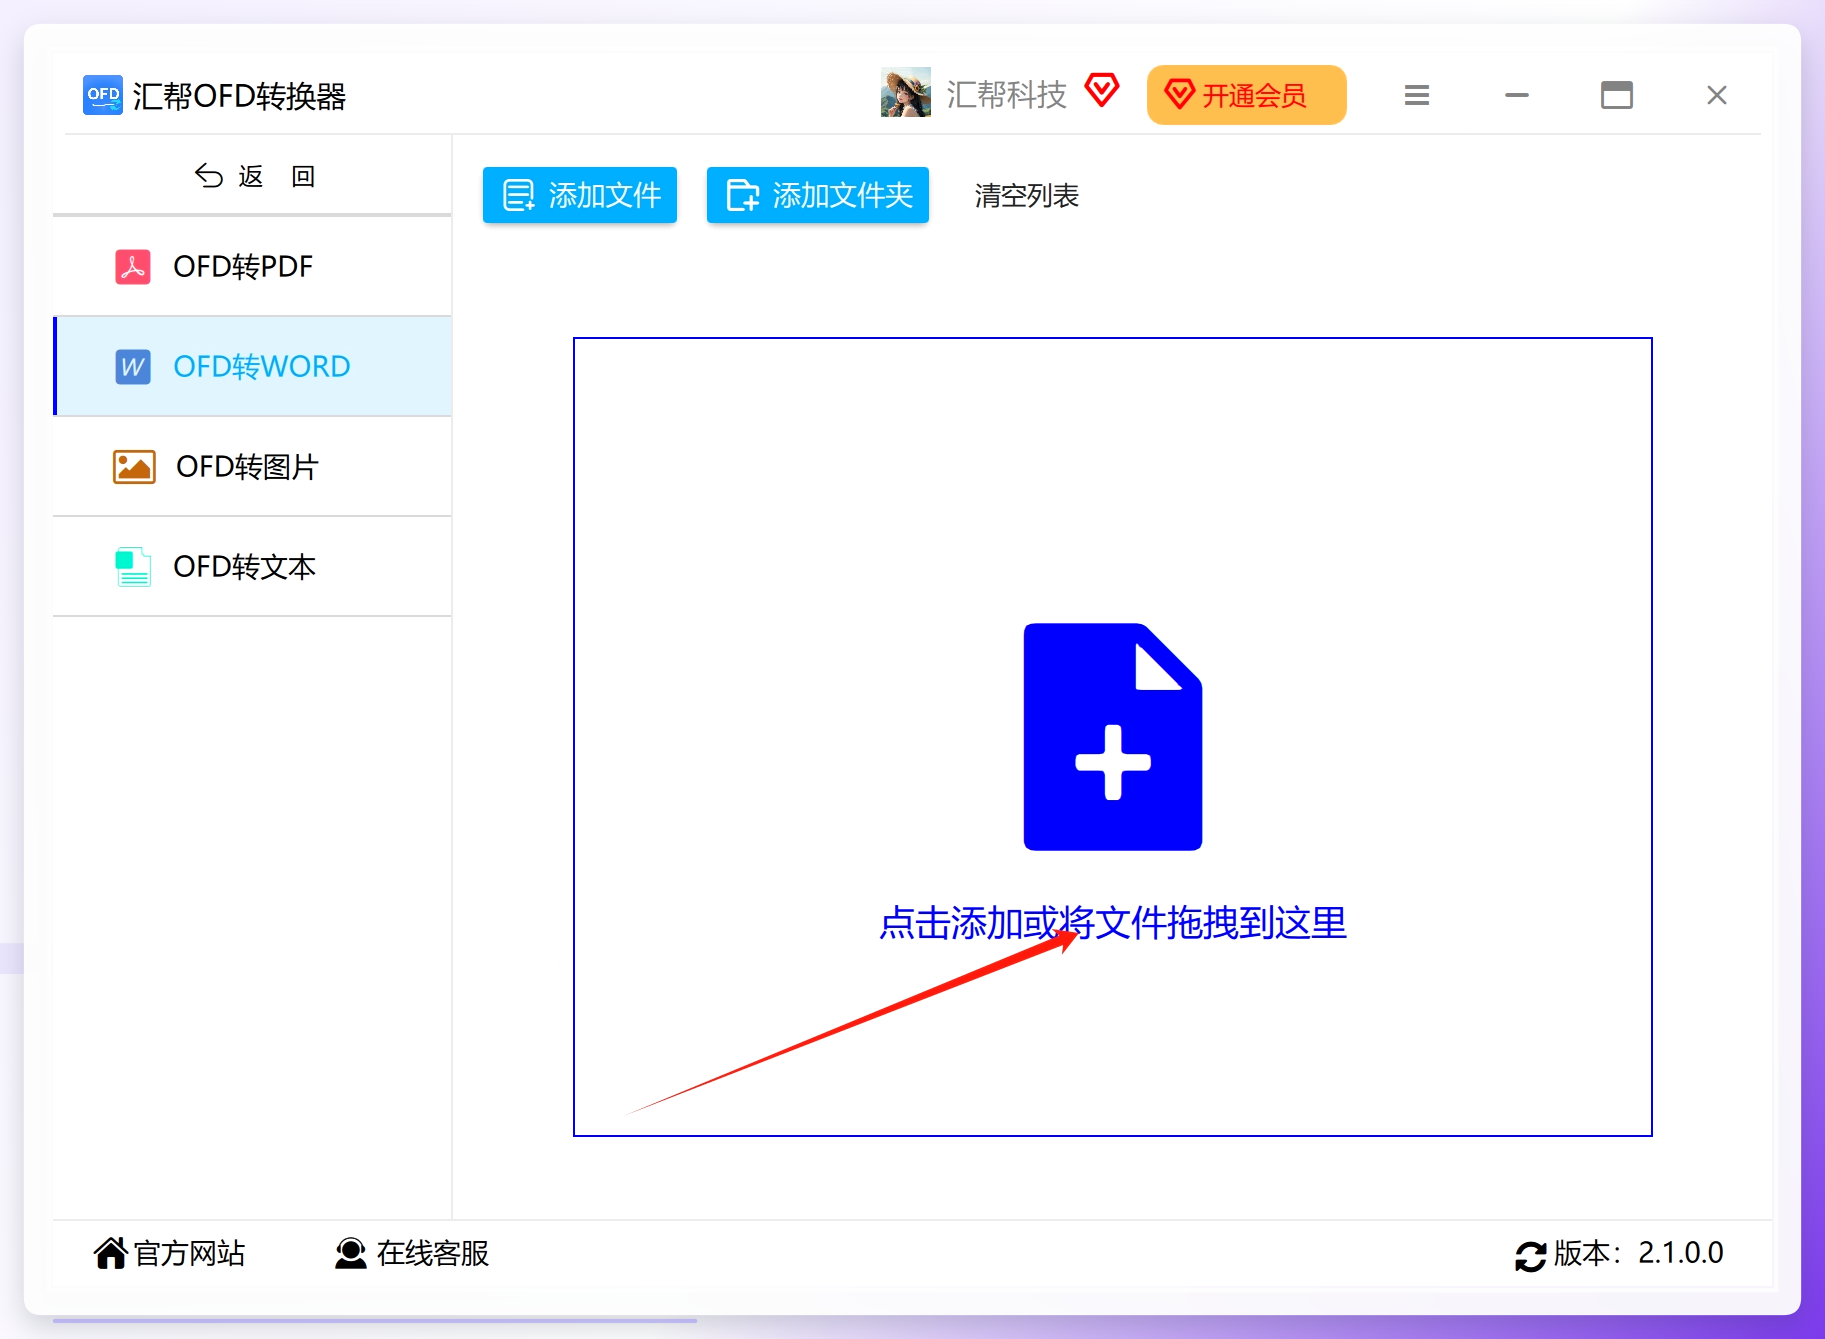Minimize the converter window
Image resolution: width=1825 pixels, height=1339 pixels.
[x=1516, y=95]
